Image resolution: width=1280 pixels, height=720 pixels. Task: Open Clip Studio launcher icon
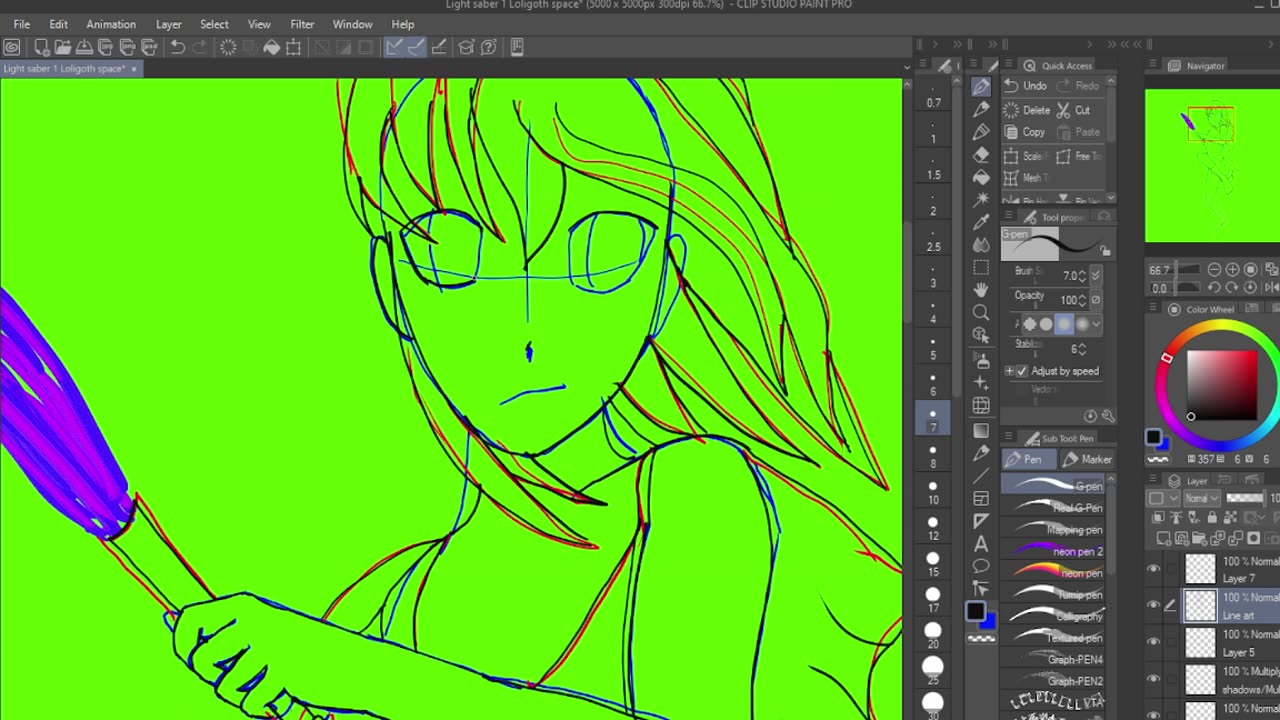pos(11,47)
